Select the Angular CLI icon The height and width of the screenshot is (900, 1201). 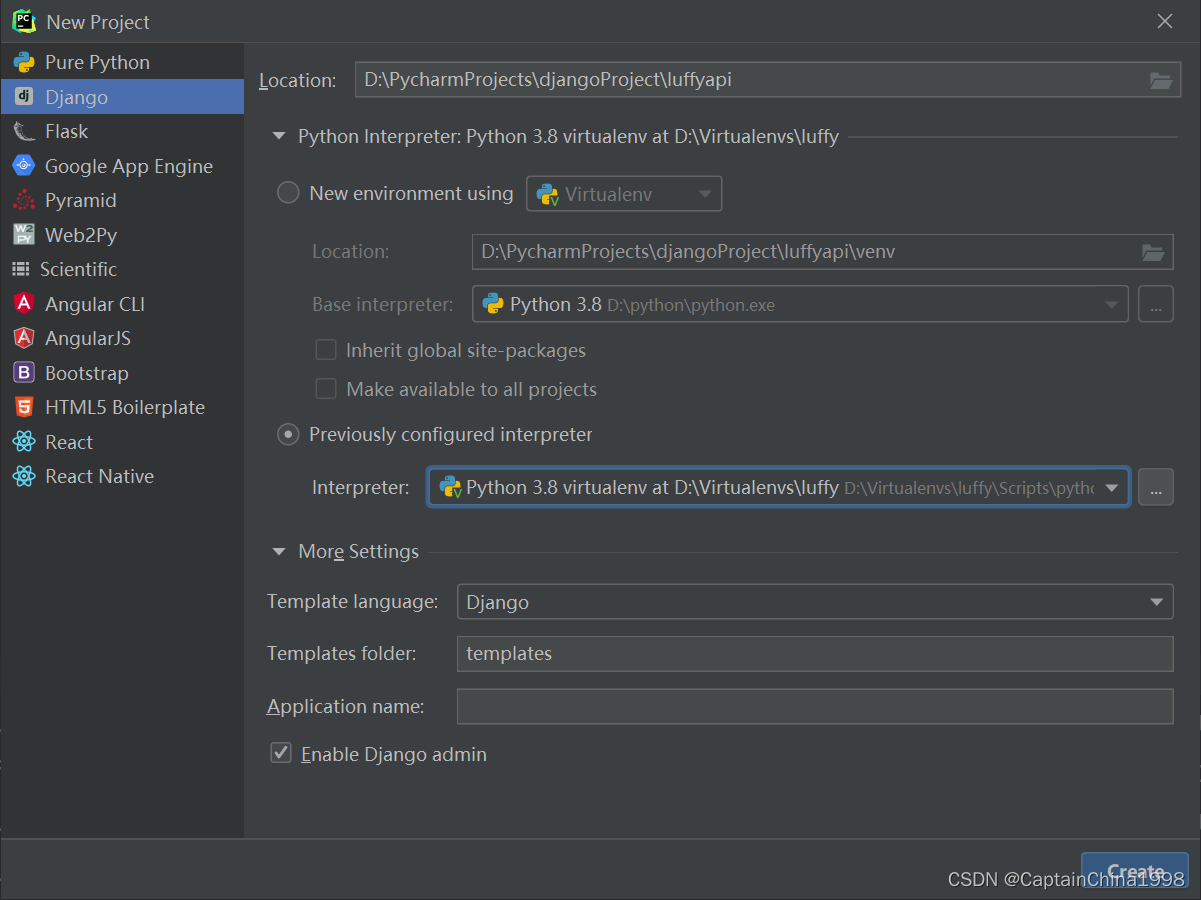(x=24, y=304)
